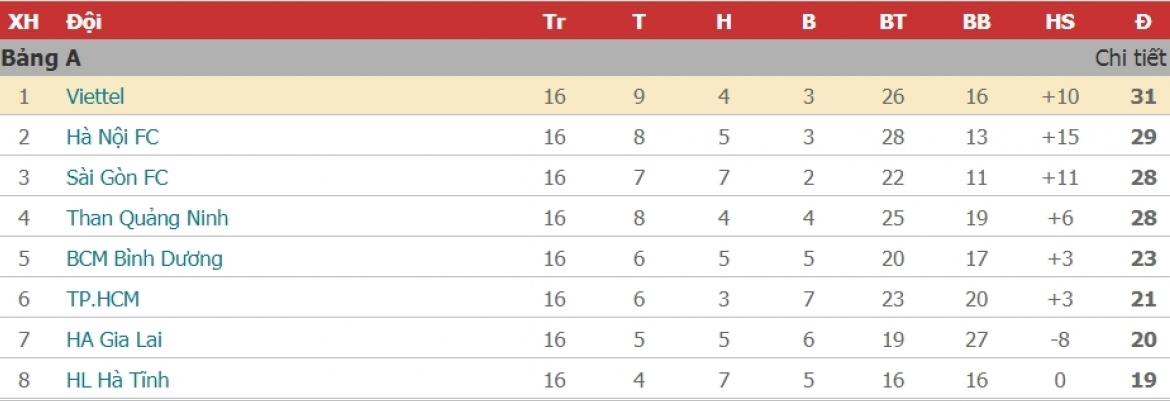Click the Tr matches-played column header
The image size is (1170, 401).
pos(554,22)
